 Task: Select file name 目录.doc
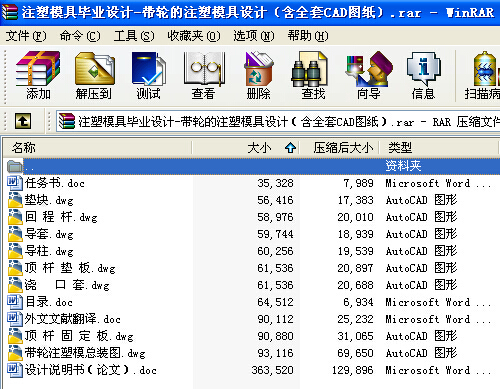point(49,302)
